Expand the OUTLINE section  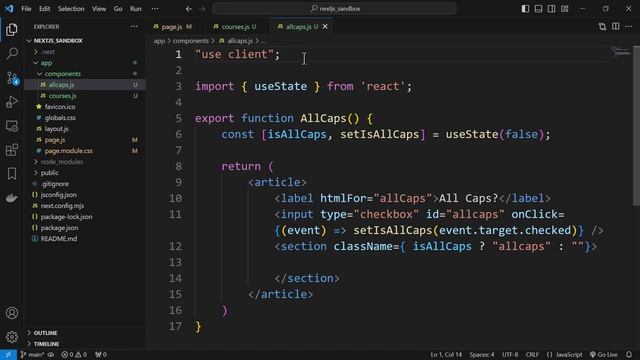tap(45, 333)
